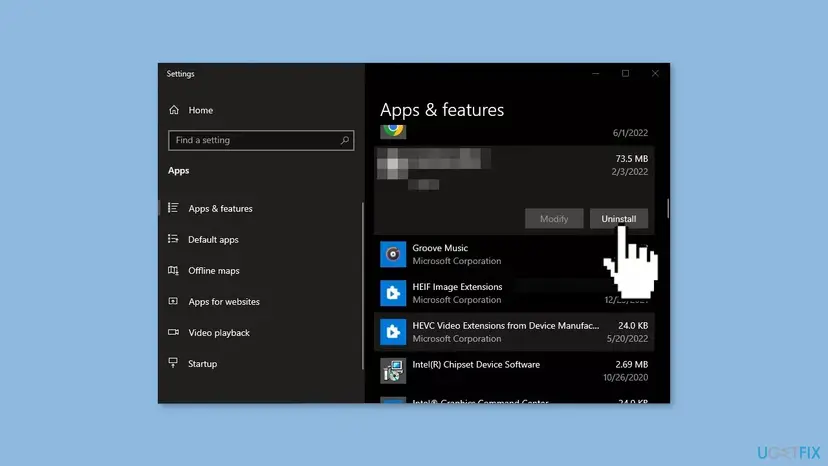Click the Home icon in sidebar
Image resolution: width=828 pixels, height=466 pixels.
point(174,110)
